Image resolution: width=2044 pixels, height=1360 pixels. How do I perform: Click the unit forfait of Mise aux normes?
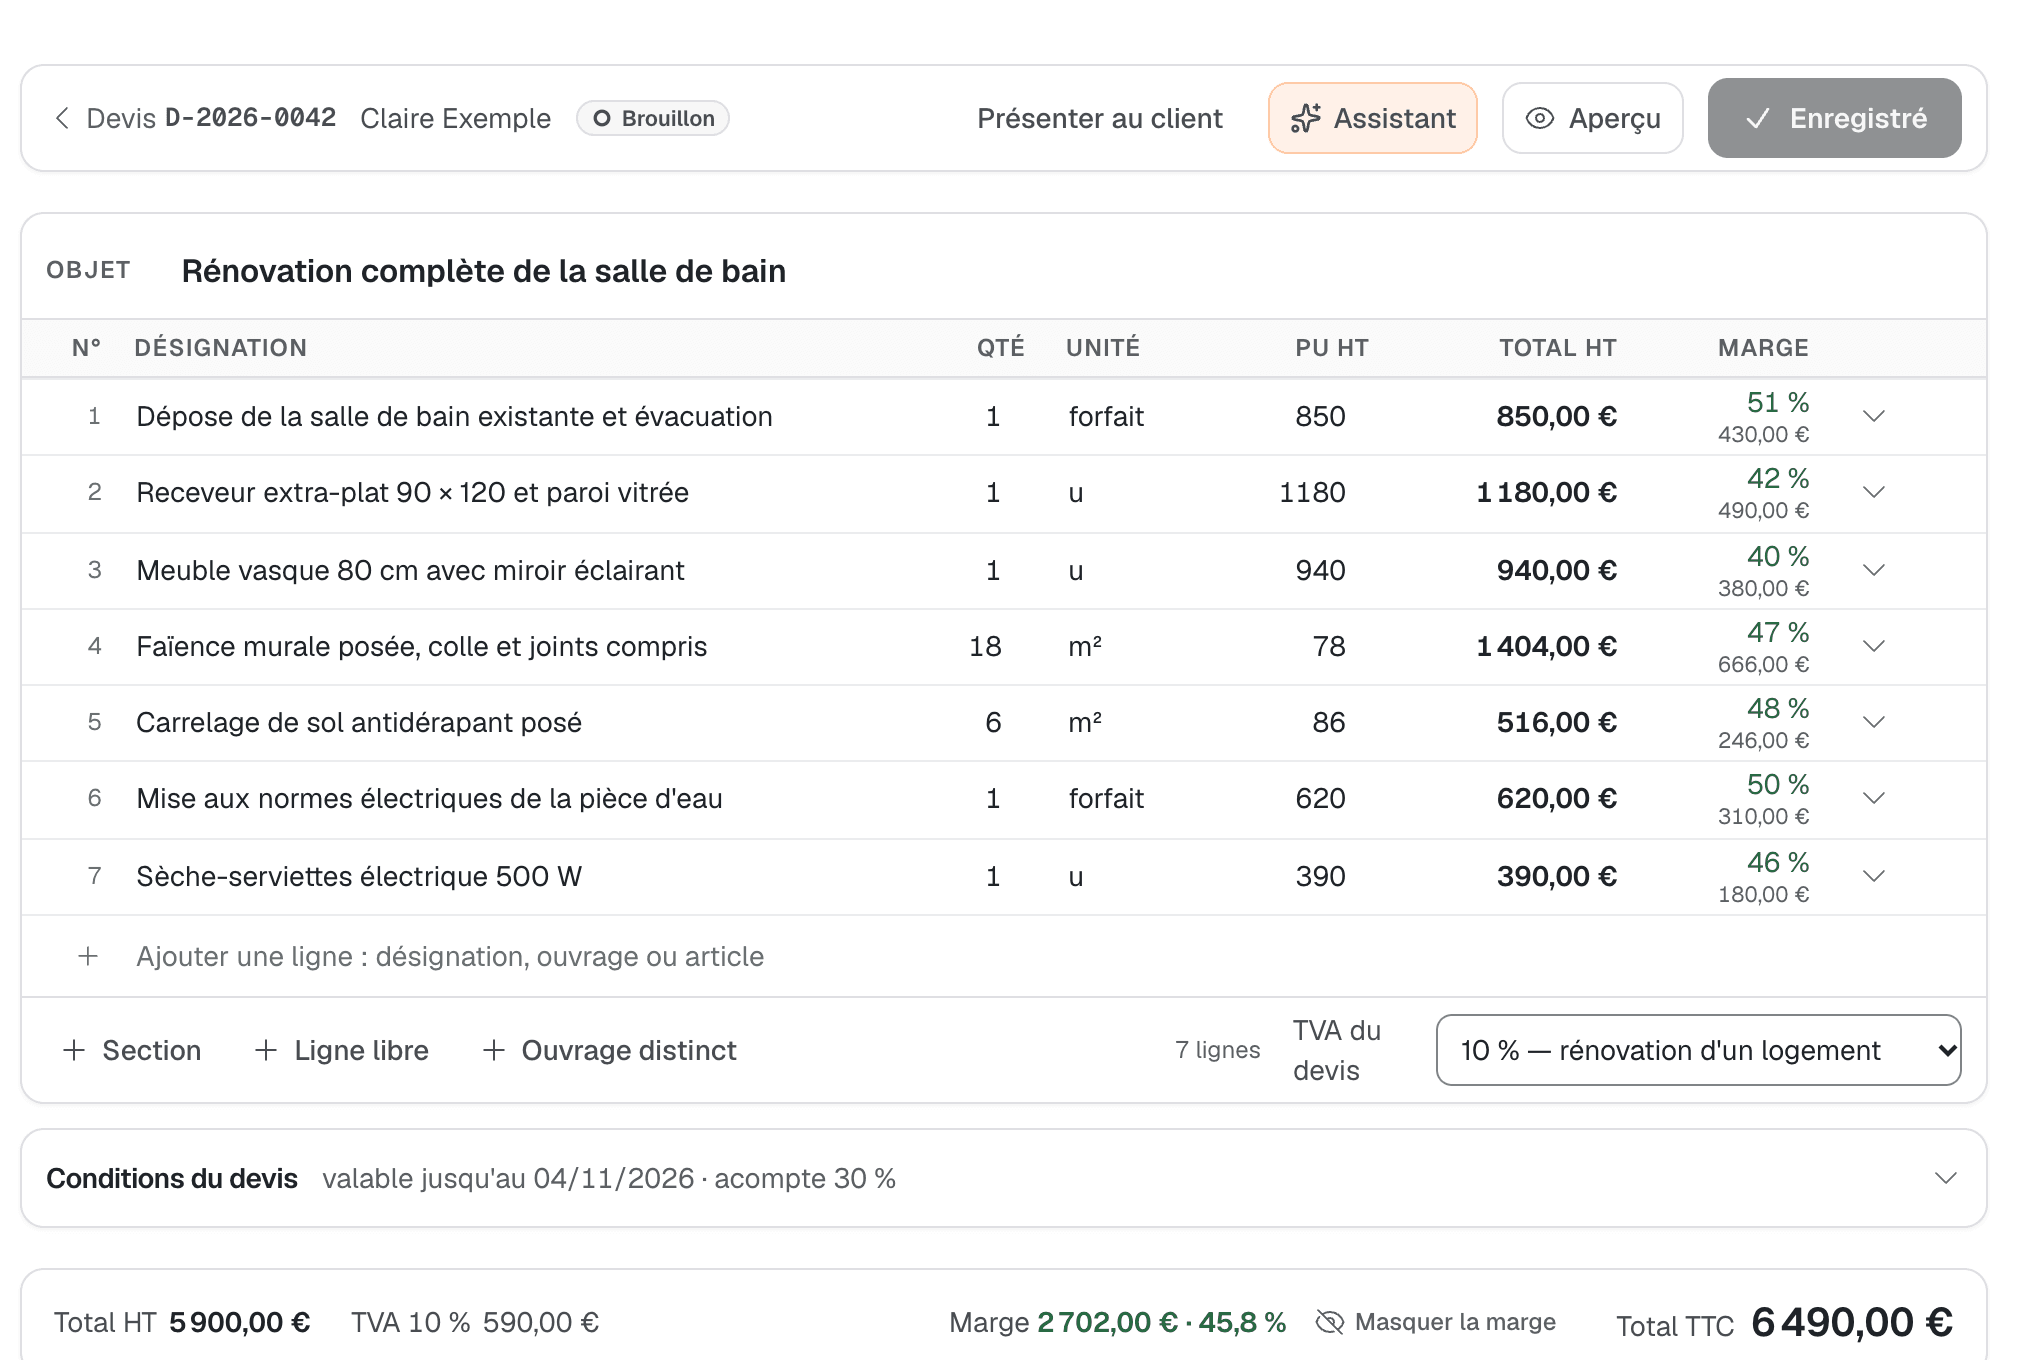coord(1105,798)
